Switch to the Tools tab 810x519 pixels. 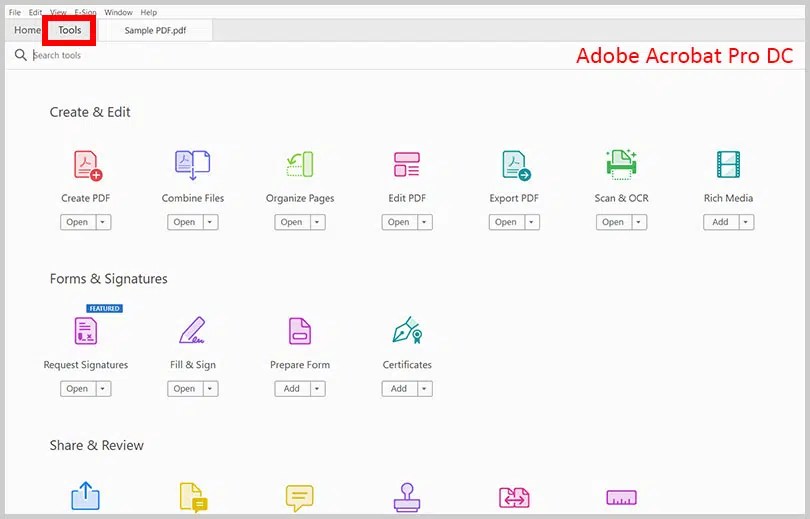69,30
